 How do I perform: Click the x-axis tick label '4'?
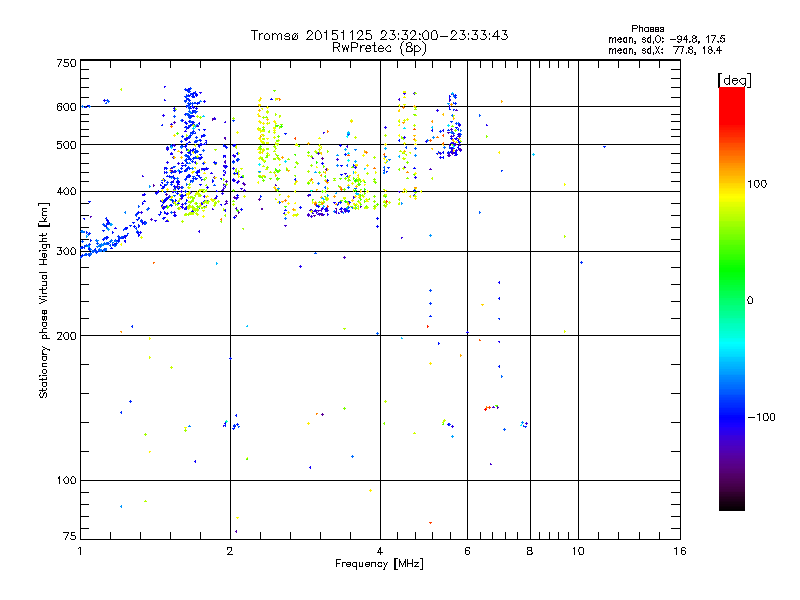pos(380,551)
